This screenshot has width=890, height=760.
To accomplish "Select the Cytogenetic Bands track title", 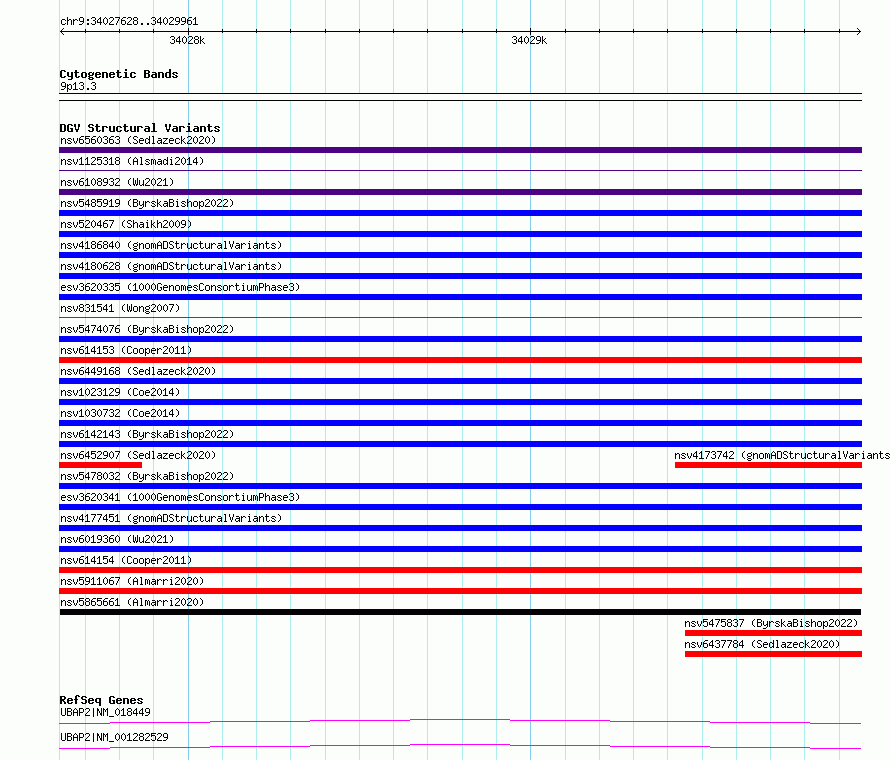I will (119, 74).
